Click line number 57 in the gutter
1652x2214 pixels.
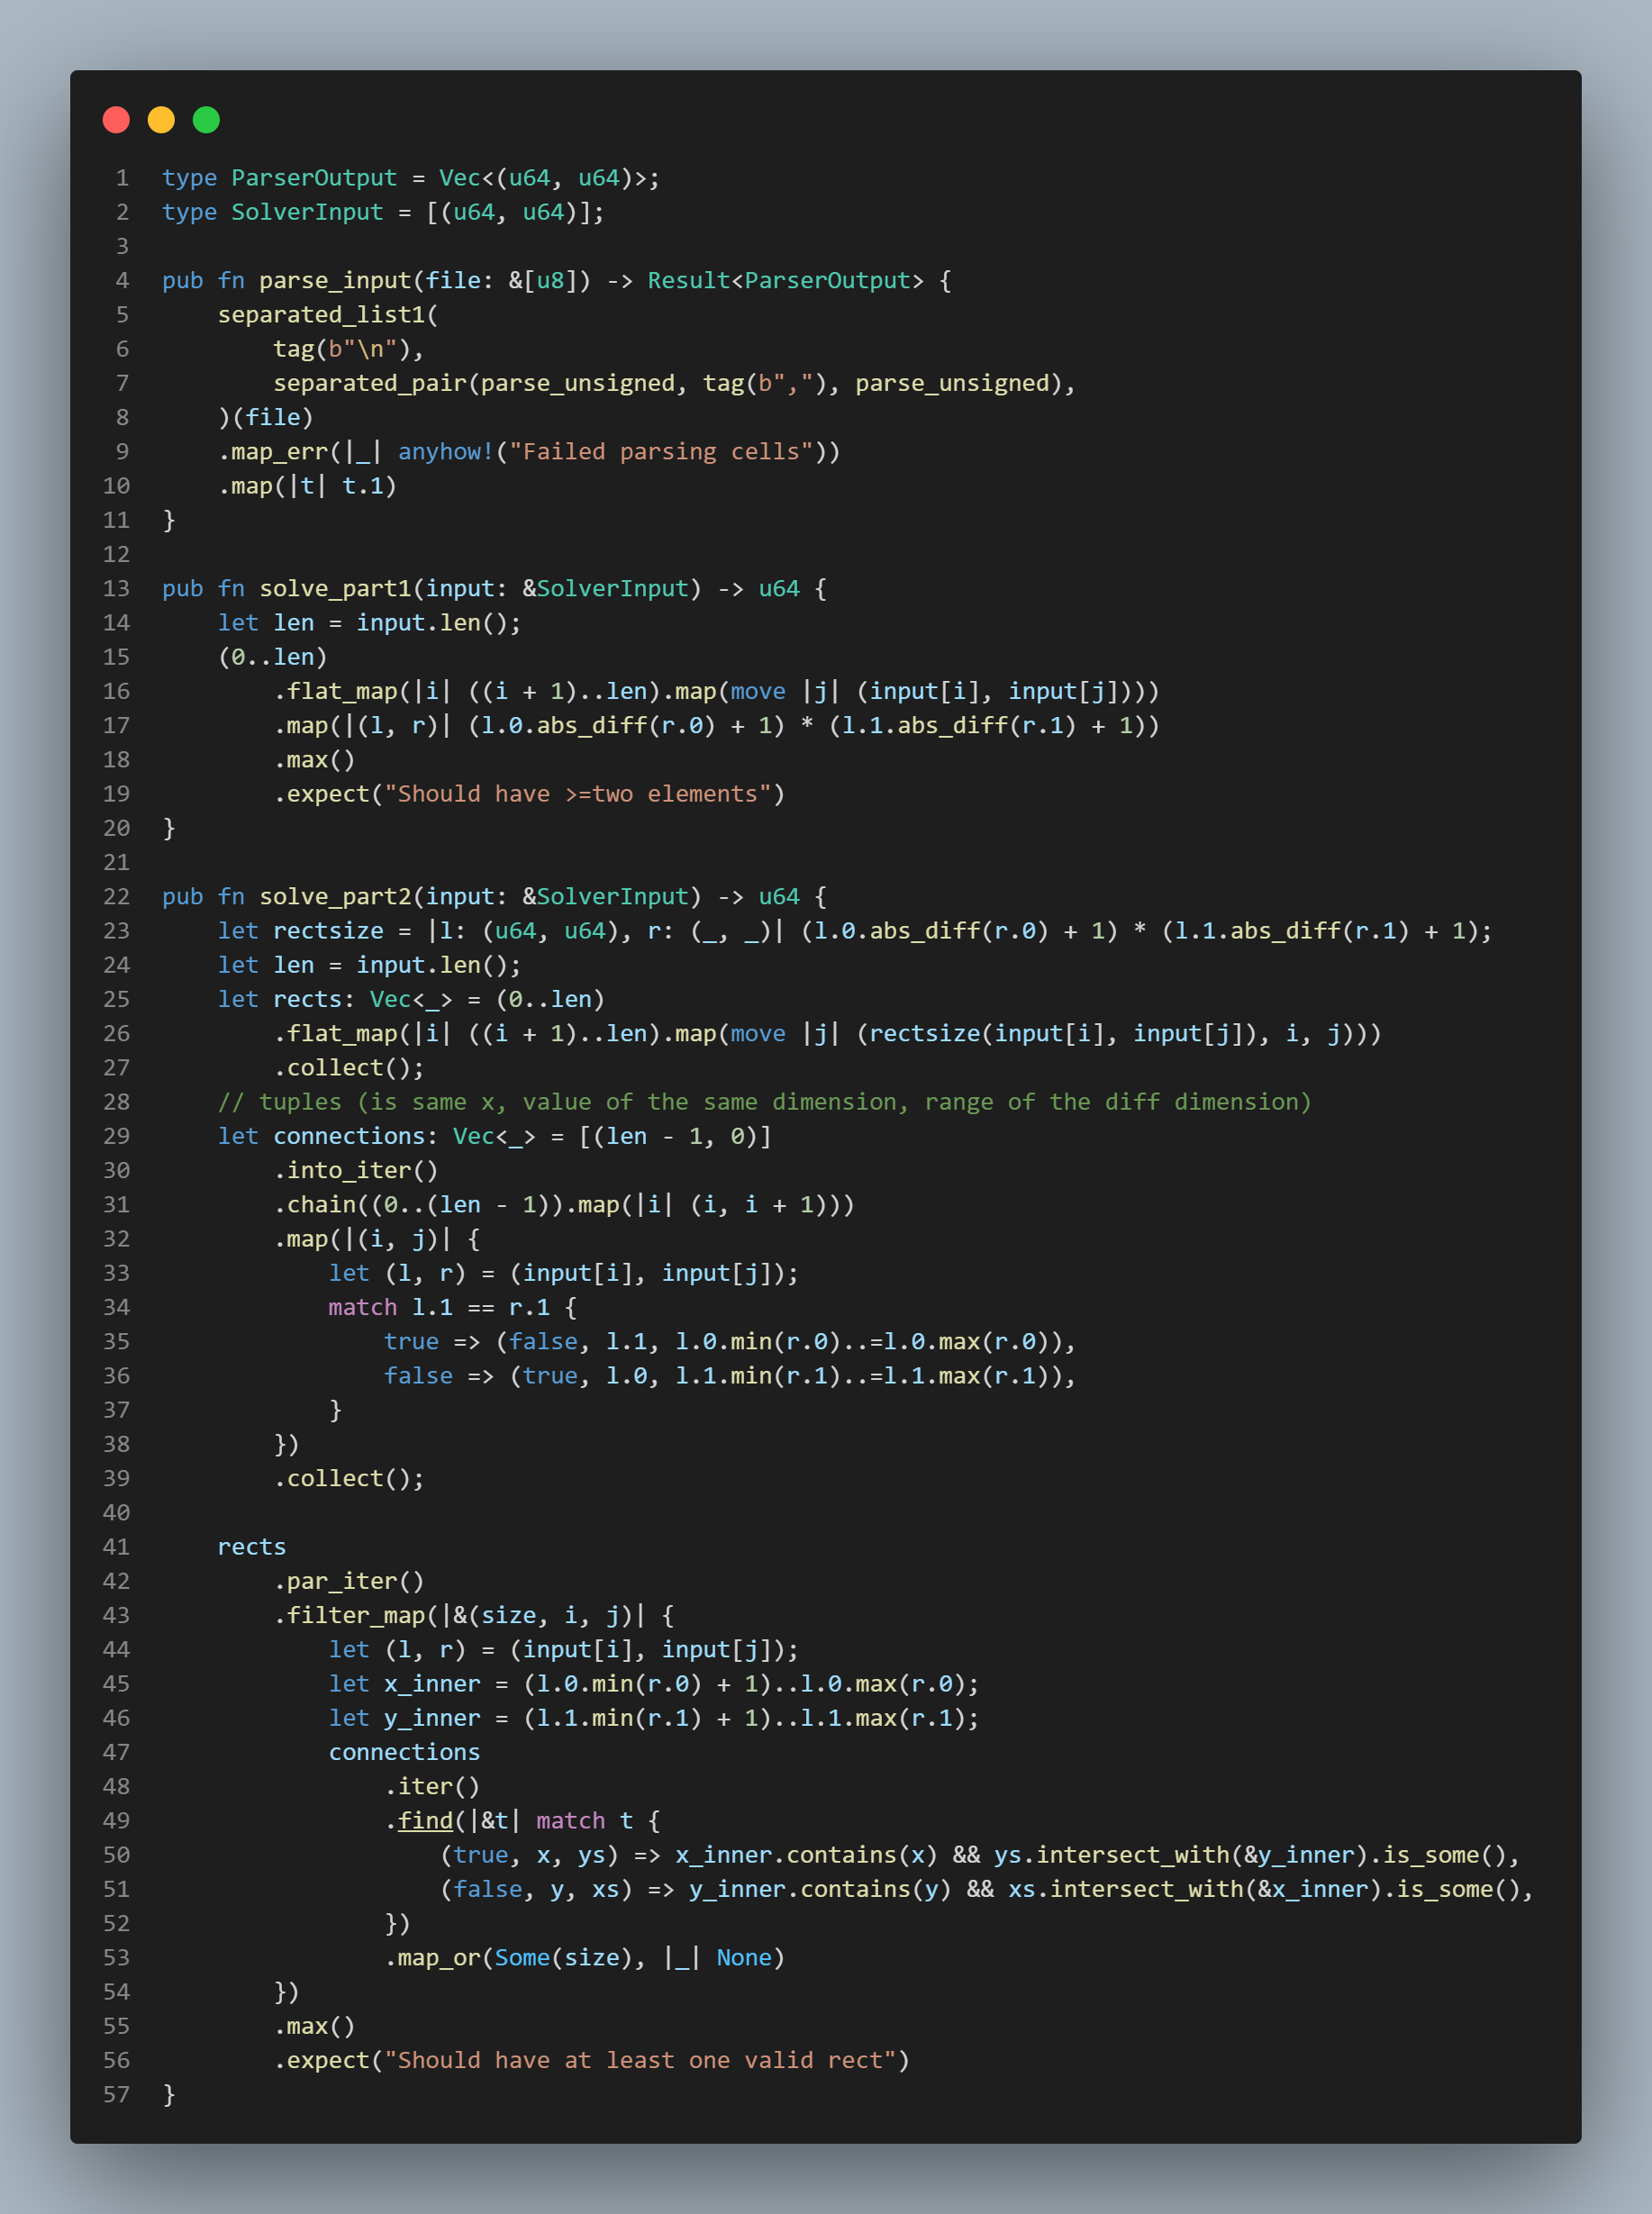[x=116, y=2095]
